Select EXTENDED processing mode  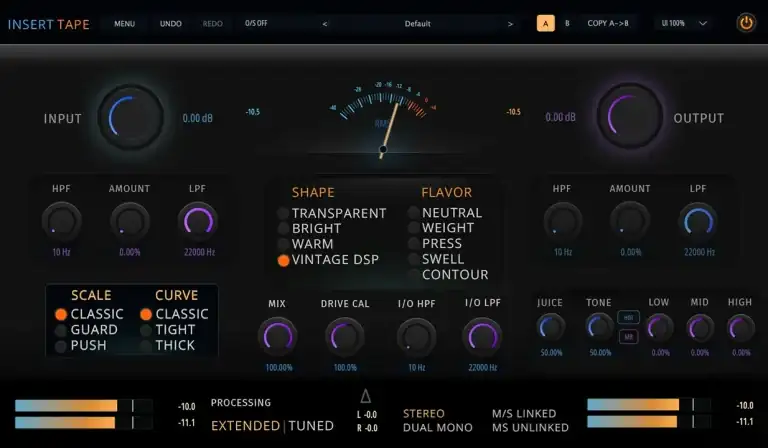pyautogui.click(x=245, y=426)
